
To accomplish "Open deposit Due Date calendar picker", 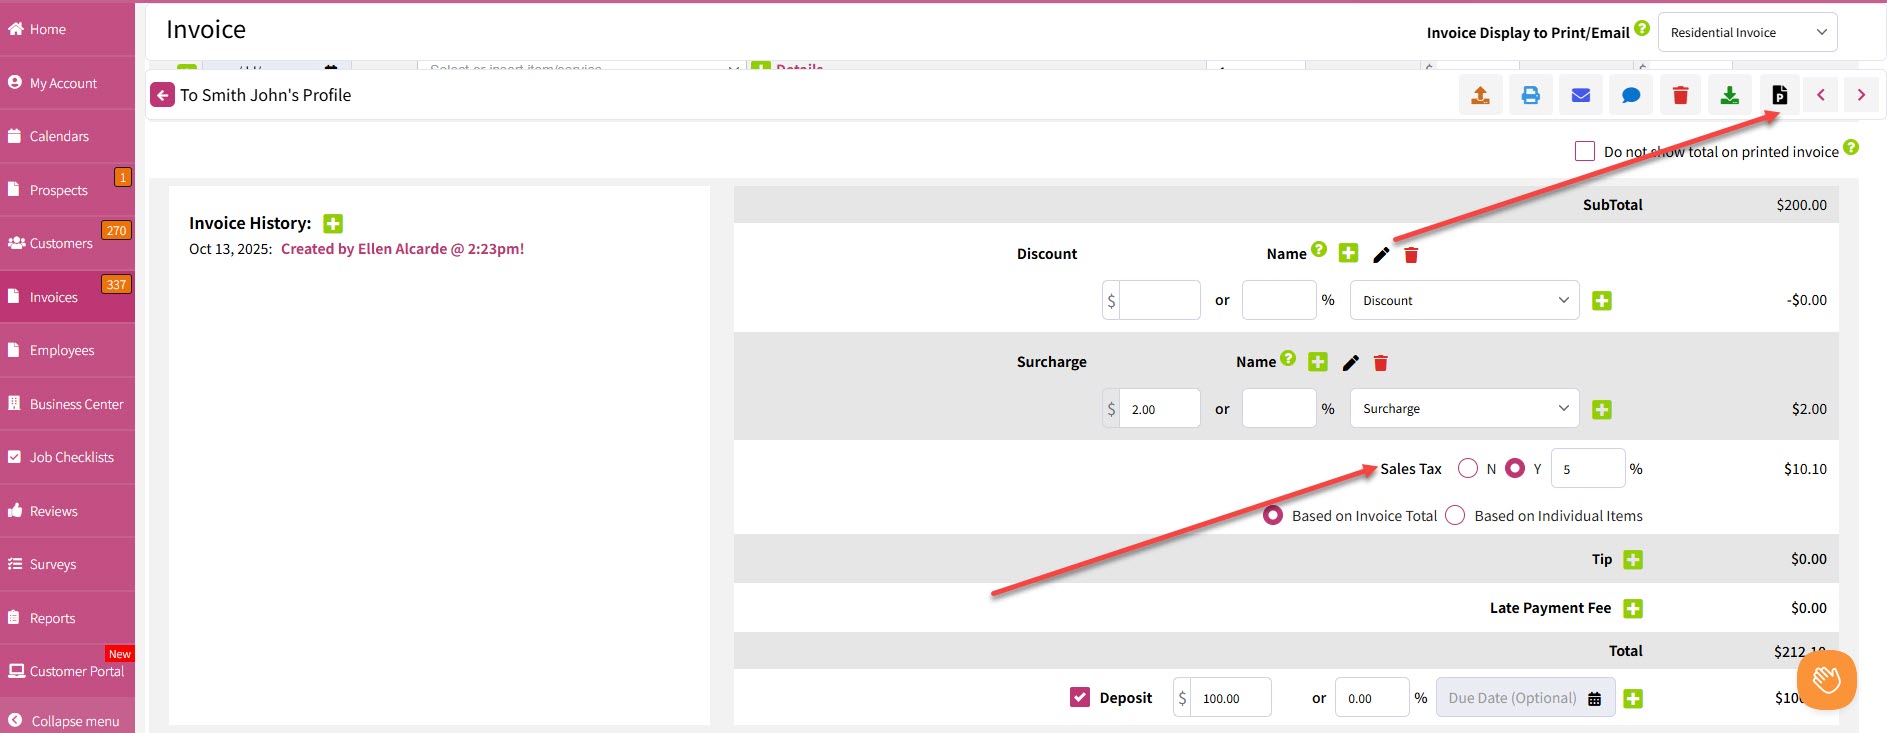I will click(1594, 699).
